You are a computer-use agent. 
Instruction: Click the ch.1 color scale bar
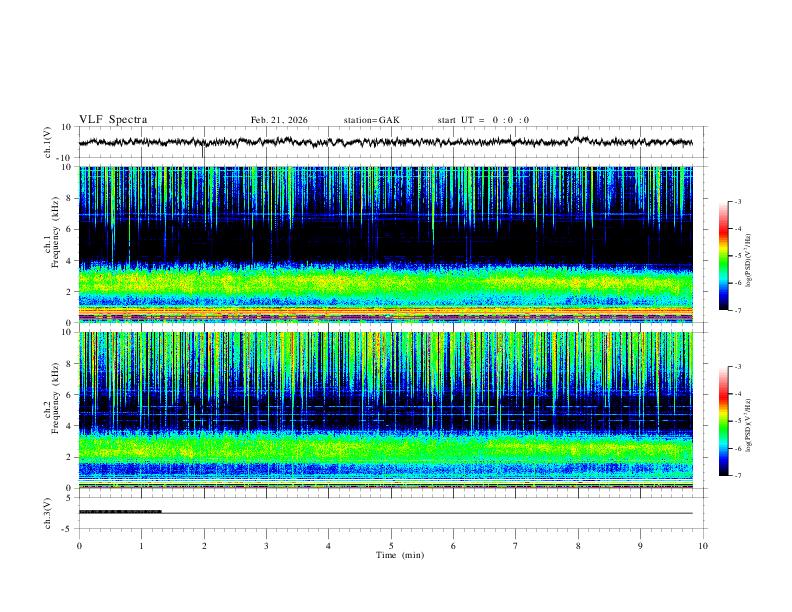[724, 256]
